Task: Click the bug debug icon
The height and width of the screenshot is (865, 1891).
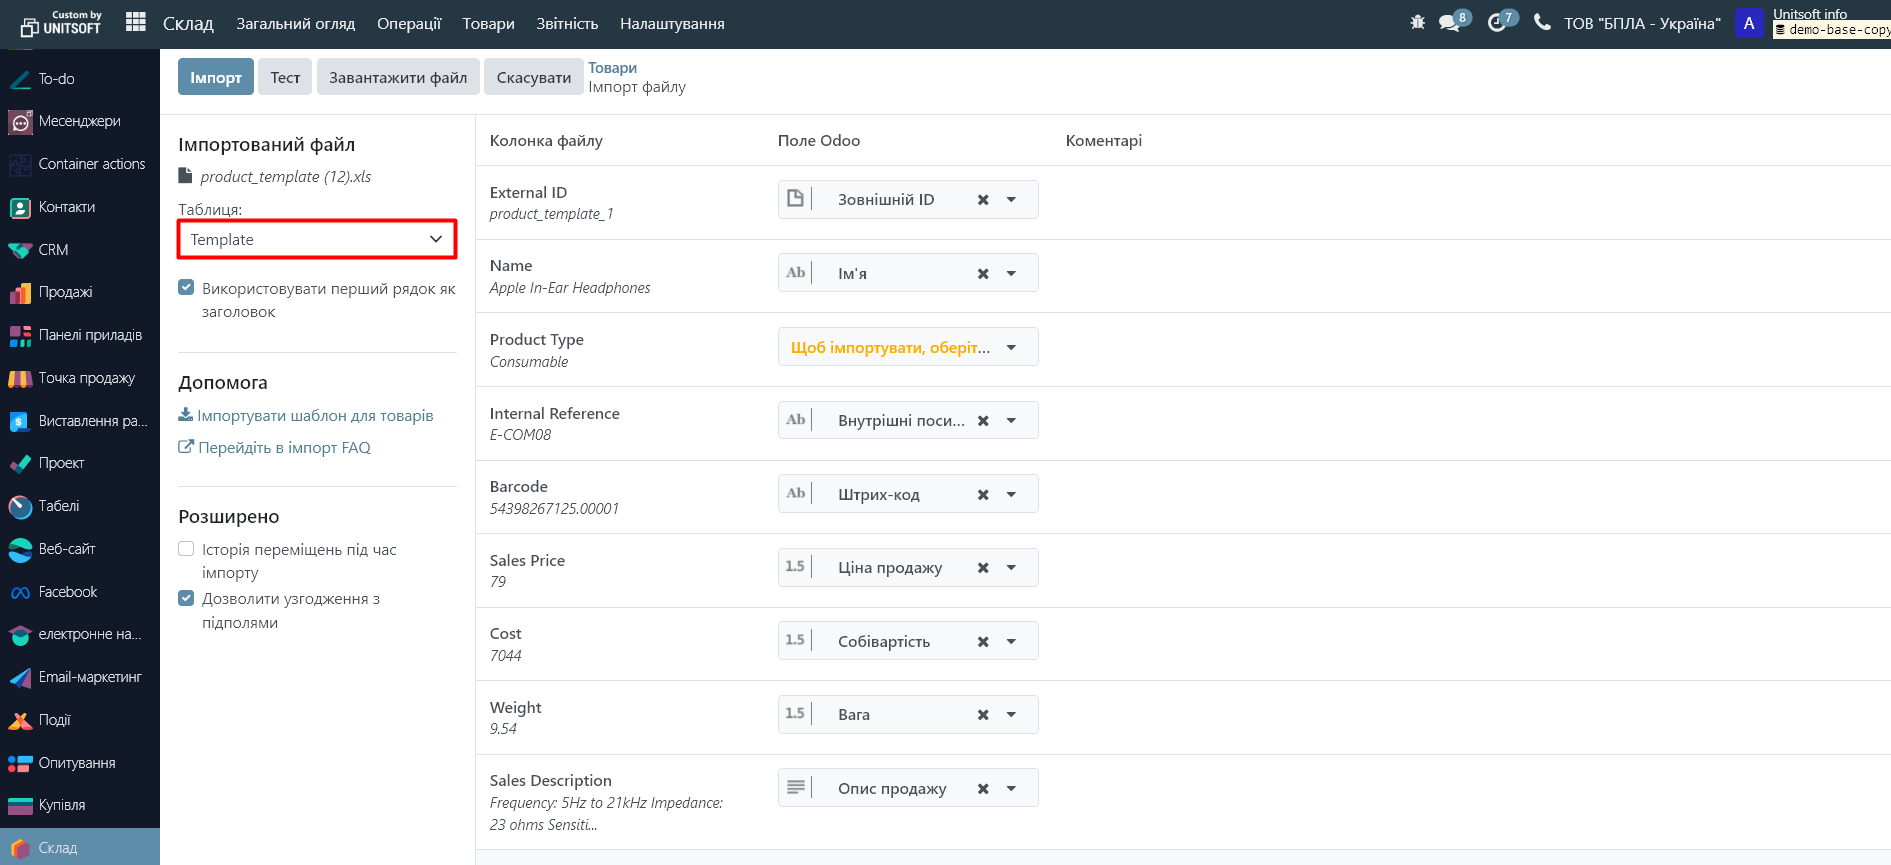Action: (1417, 22)
